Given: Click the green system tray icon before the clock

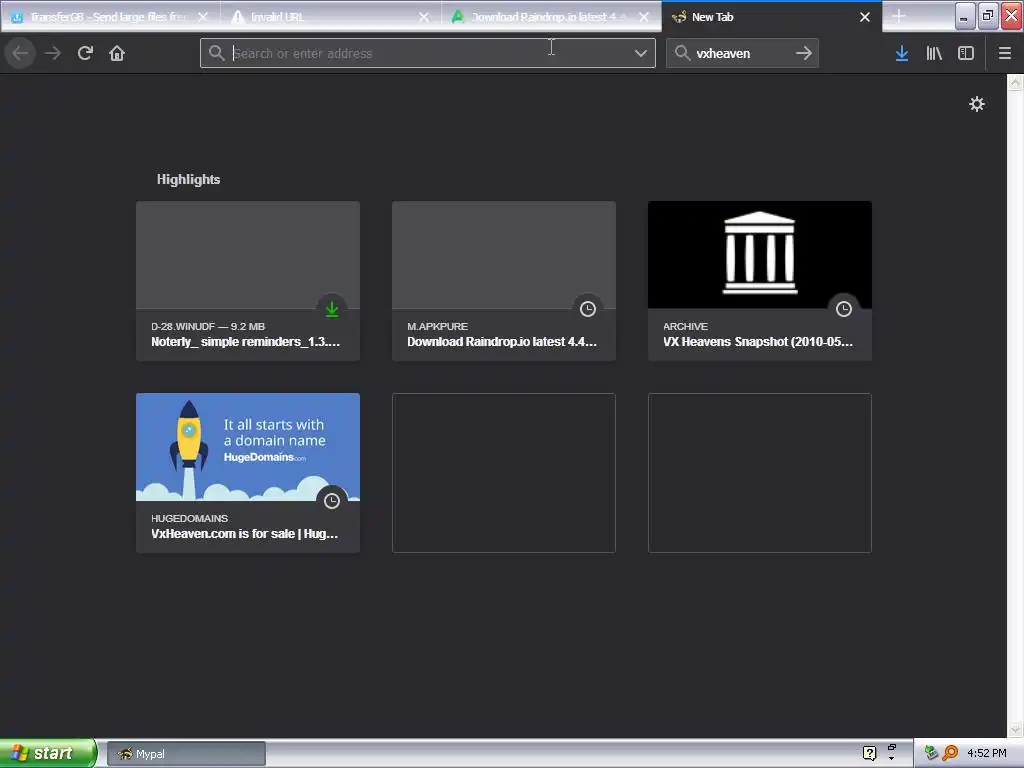Looking at the screenshot, I should tap(931, 753).
